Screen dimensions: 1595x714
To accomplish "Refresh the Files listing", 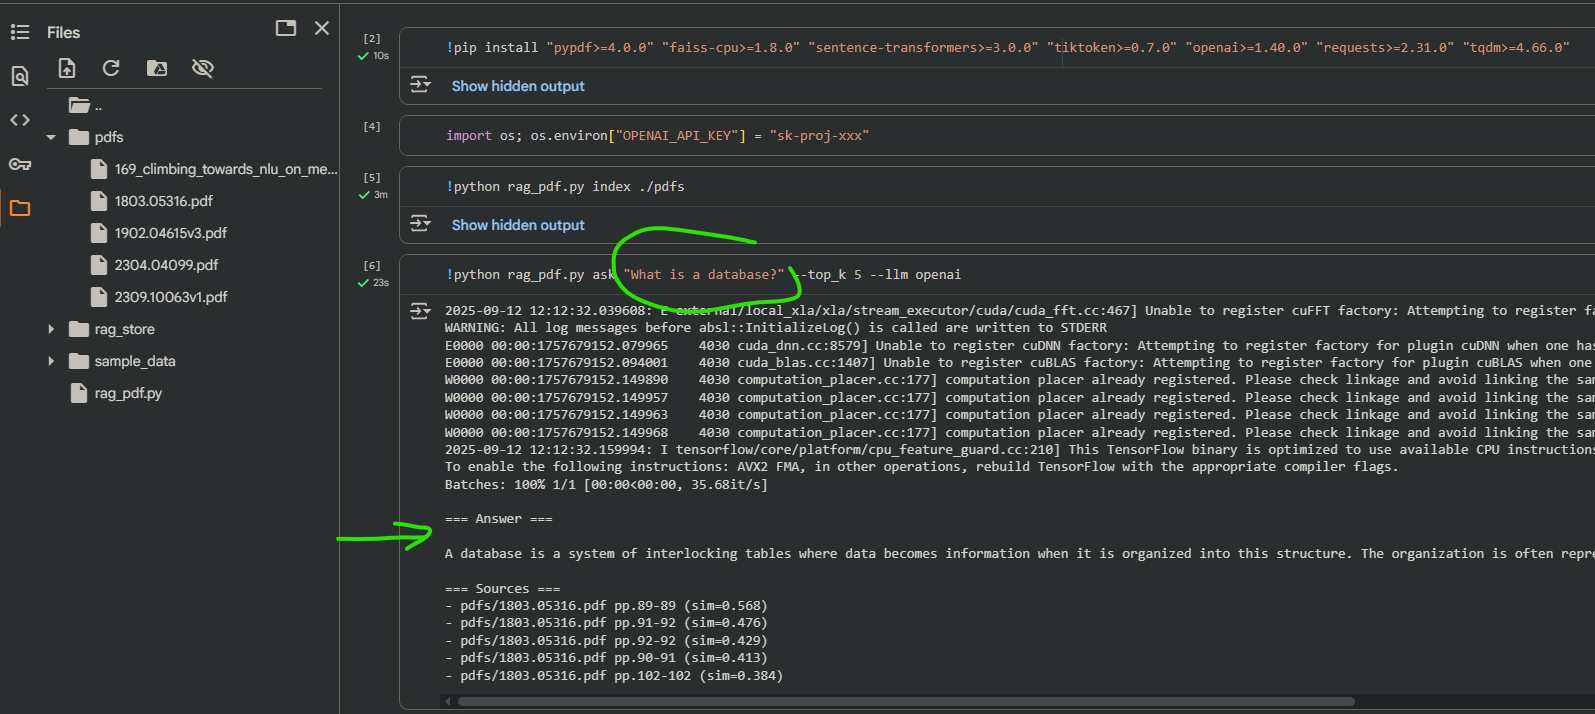I will pos(111,68).
